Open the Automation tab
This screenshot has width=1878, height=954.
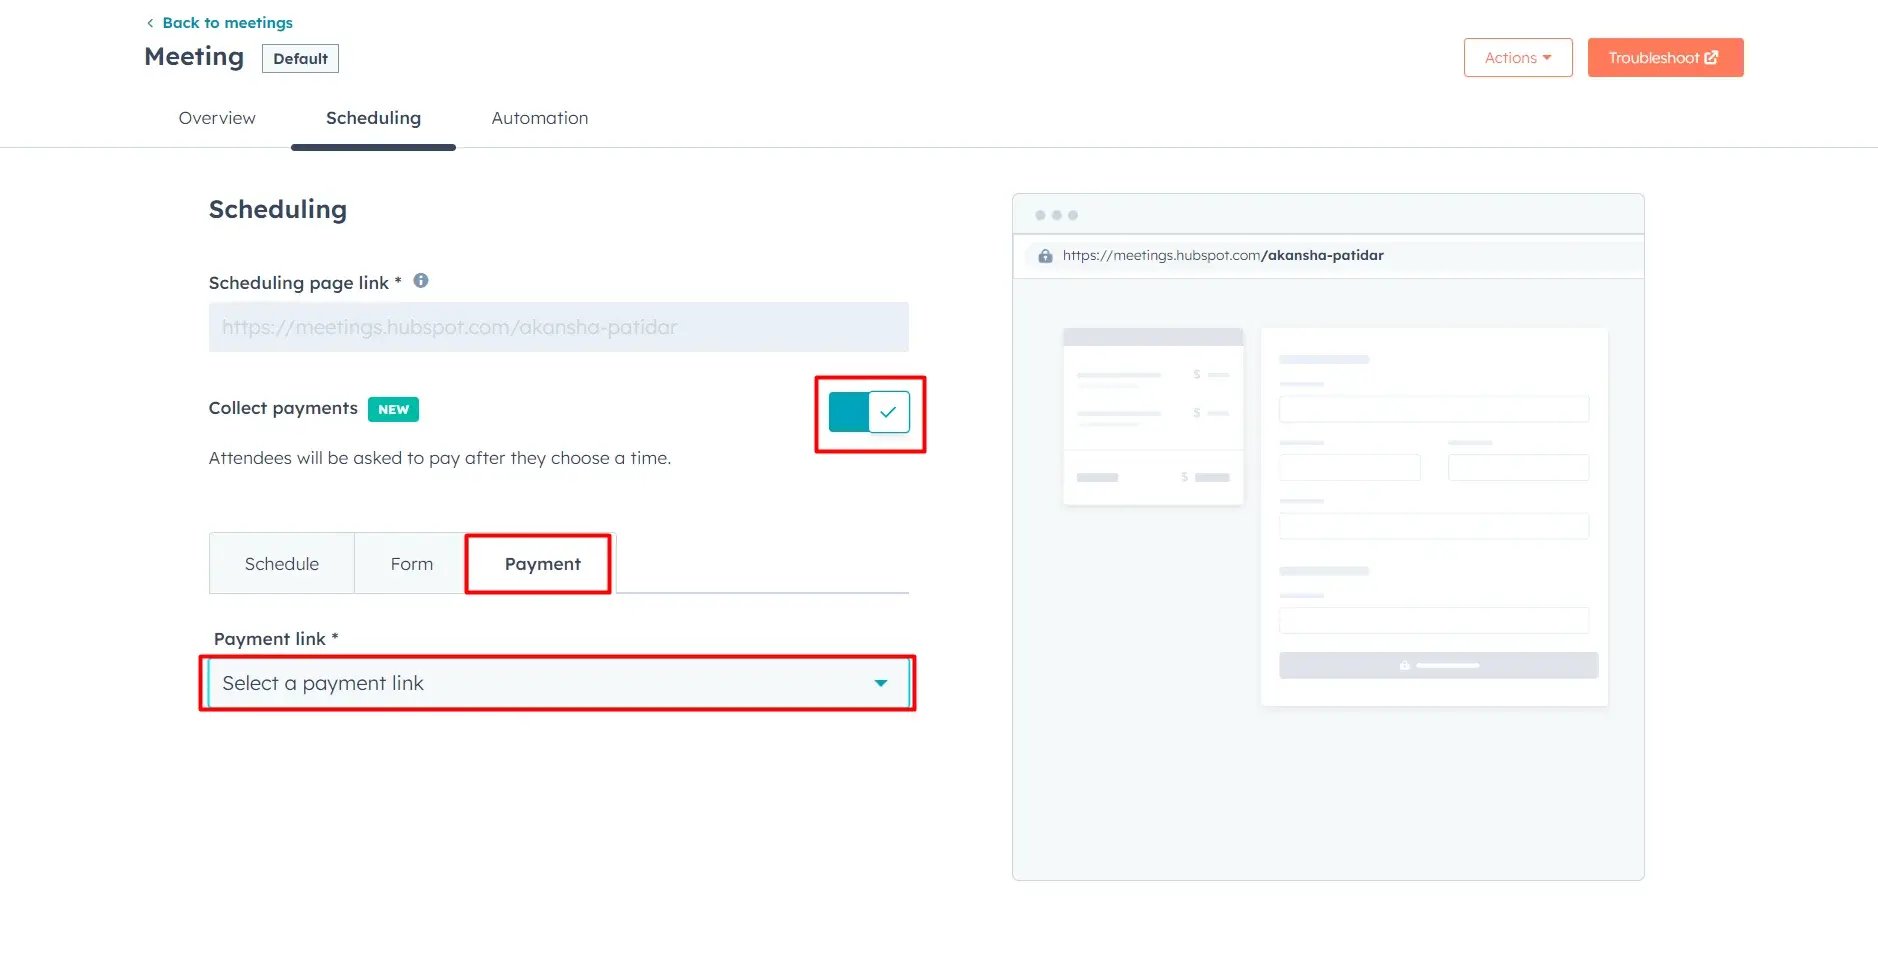(540, 118)
